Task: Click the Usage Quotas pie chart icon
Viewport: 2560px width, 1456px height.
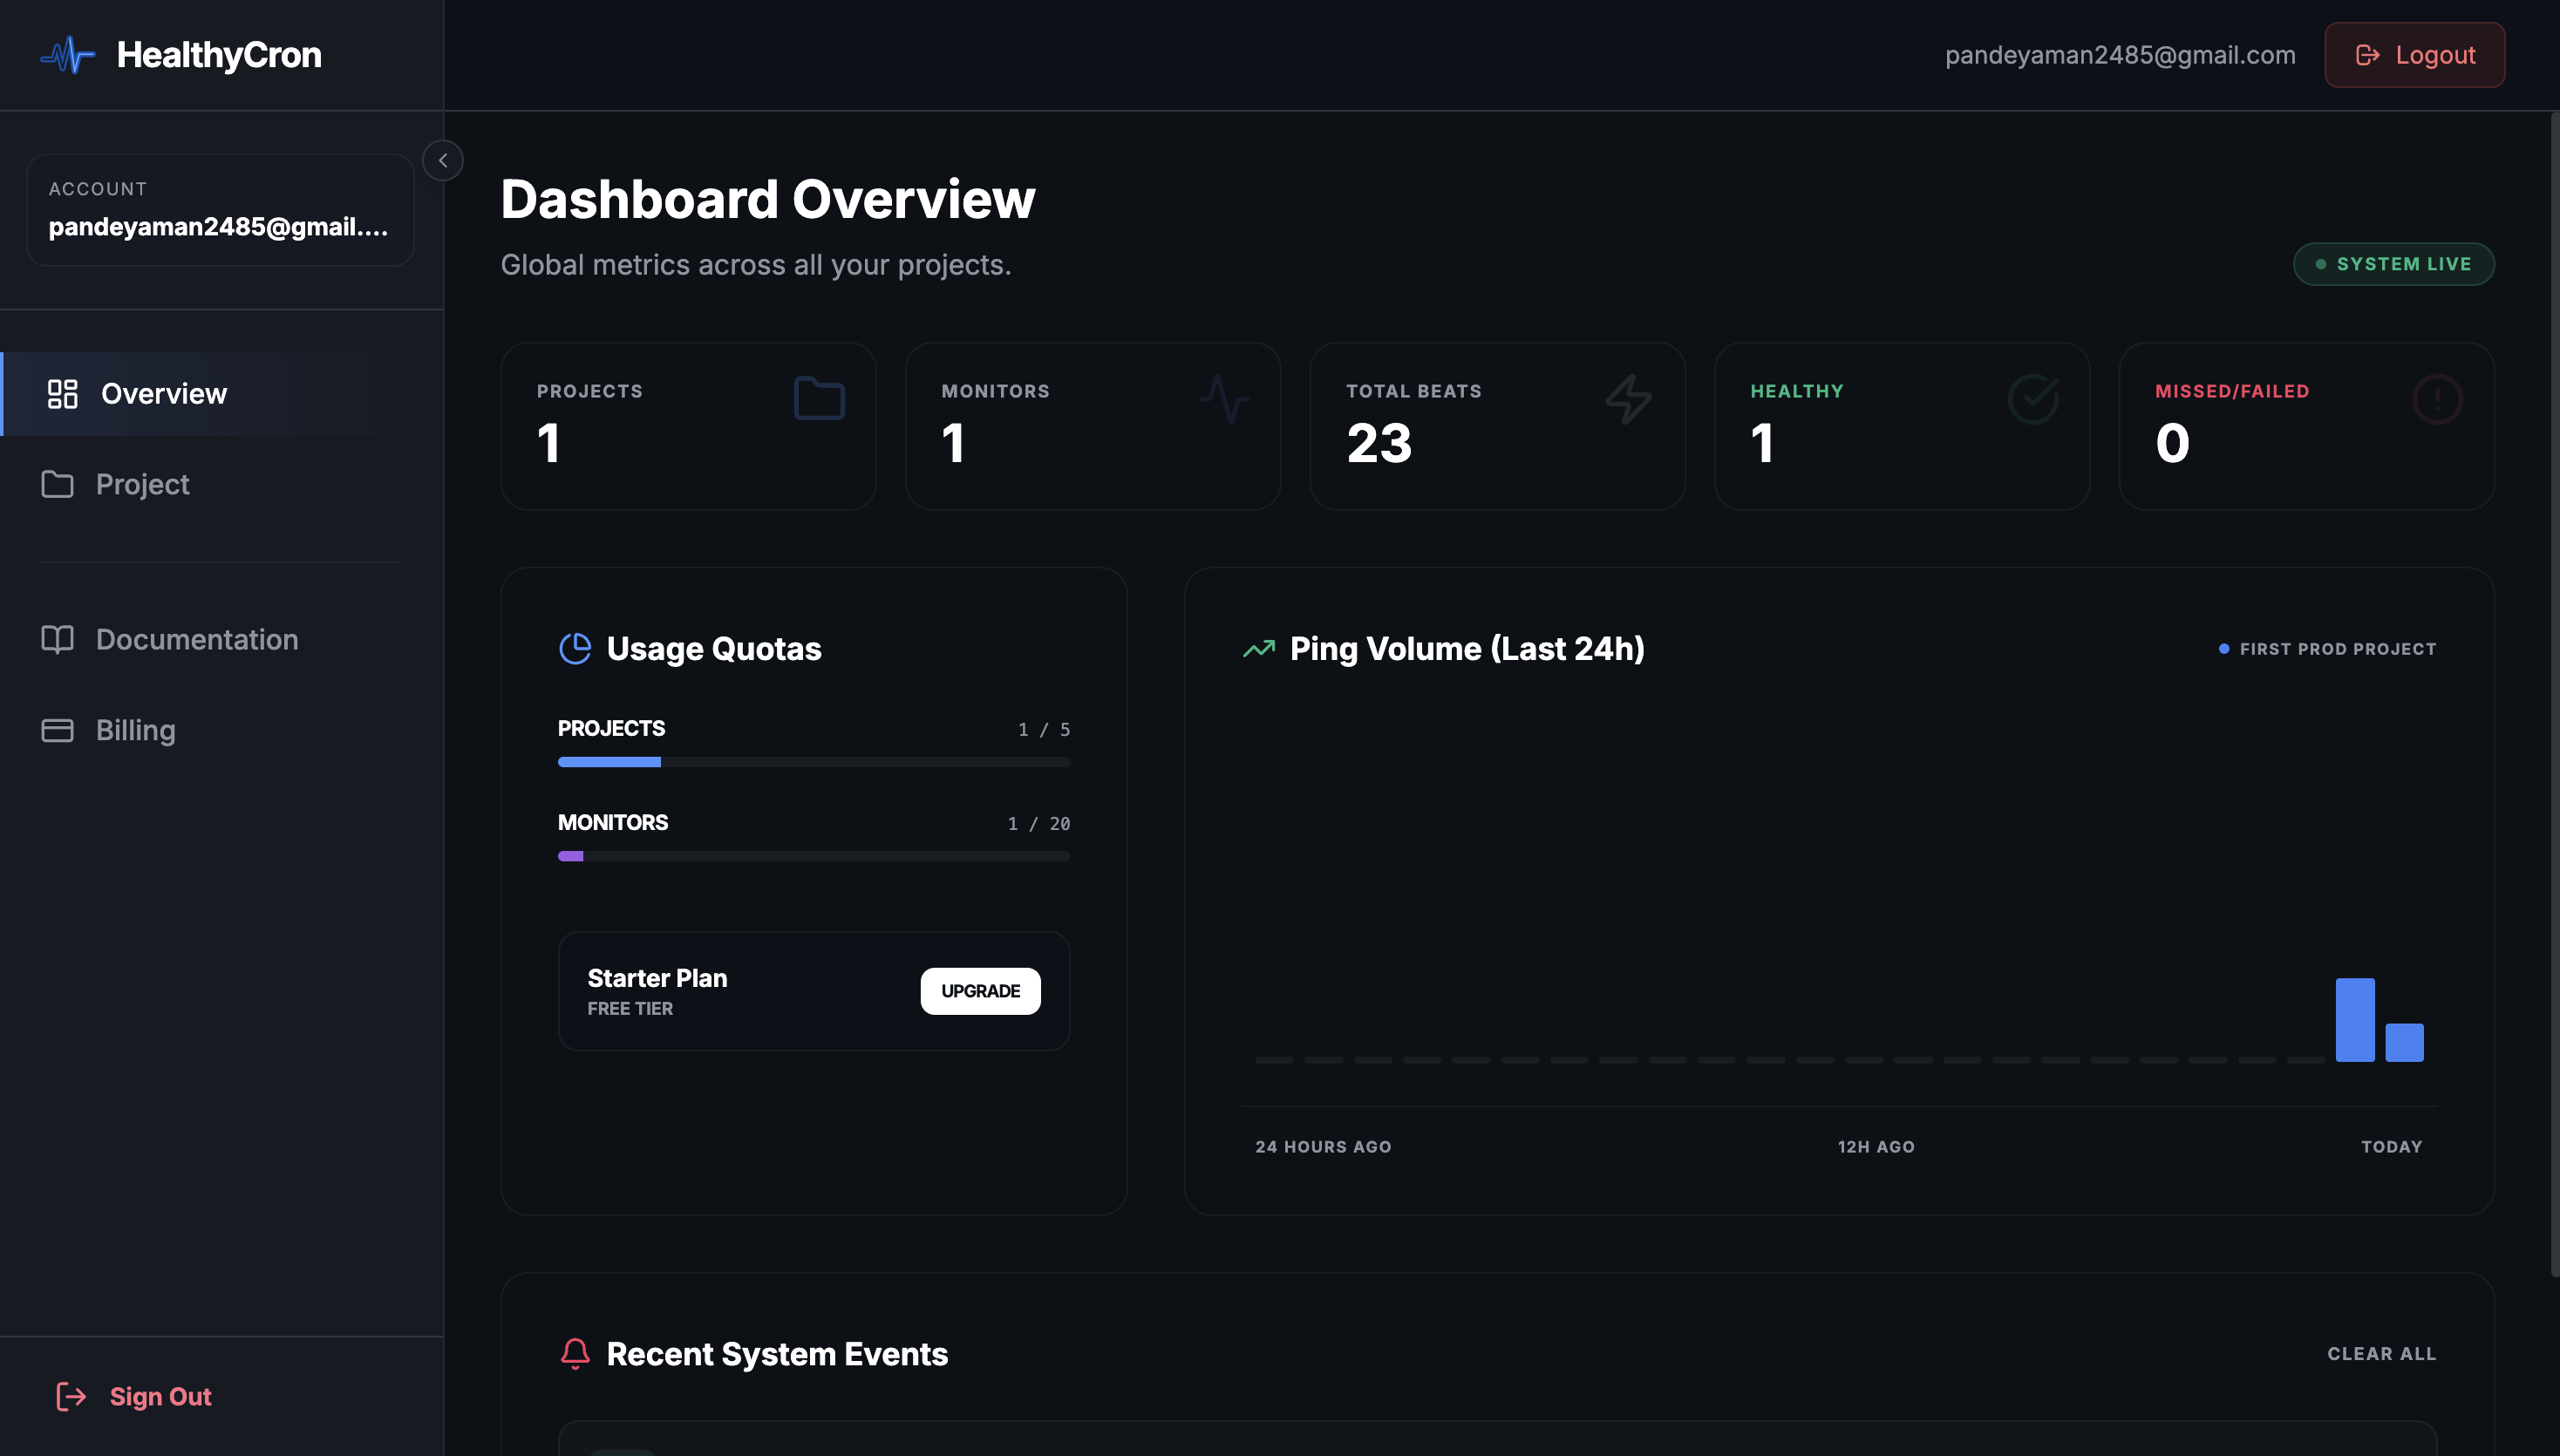Action: click(575, 648)
